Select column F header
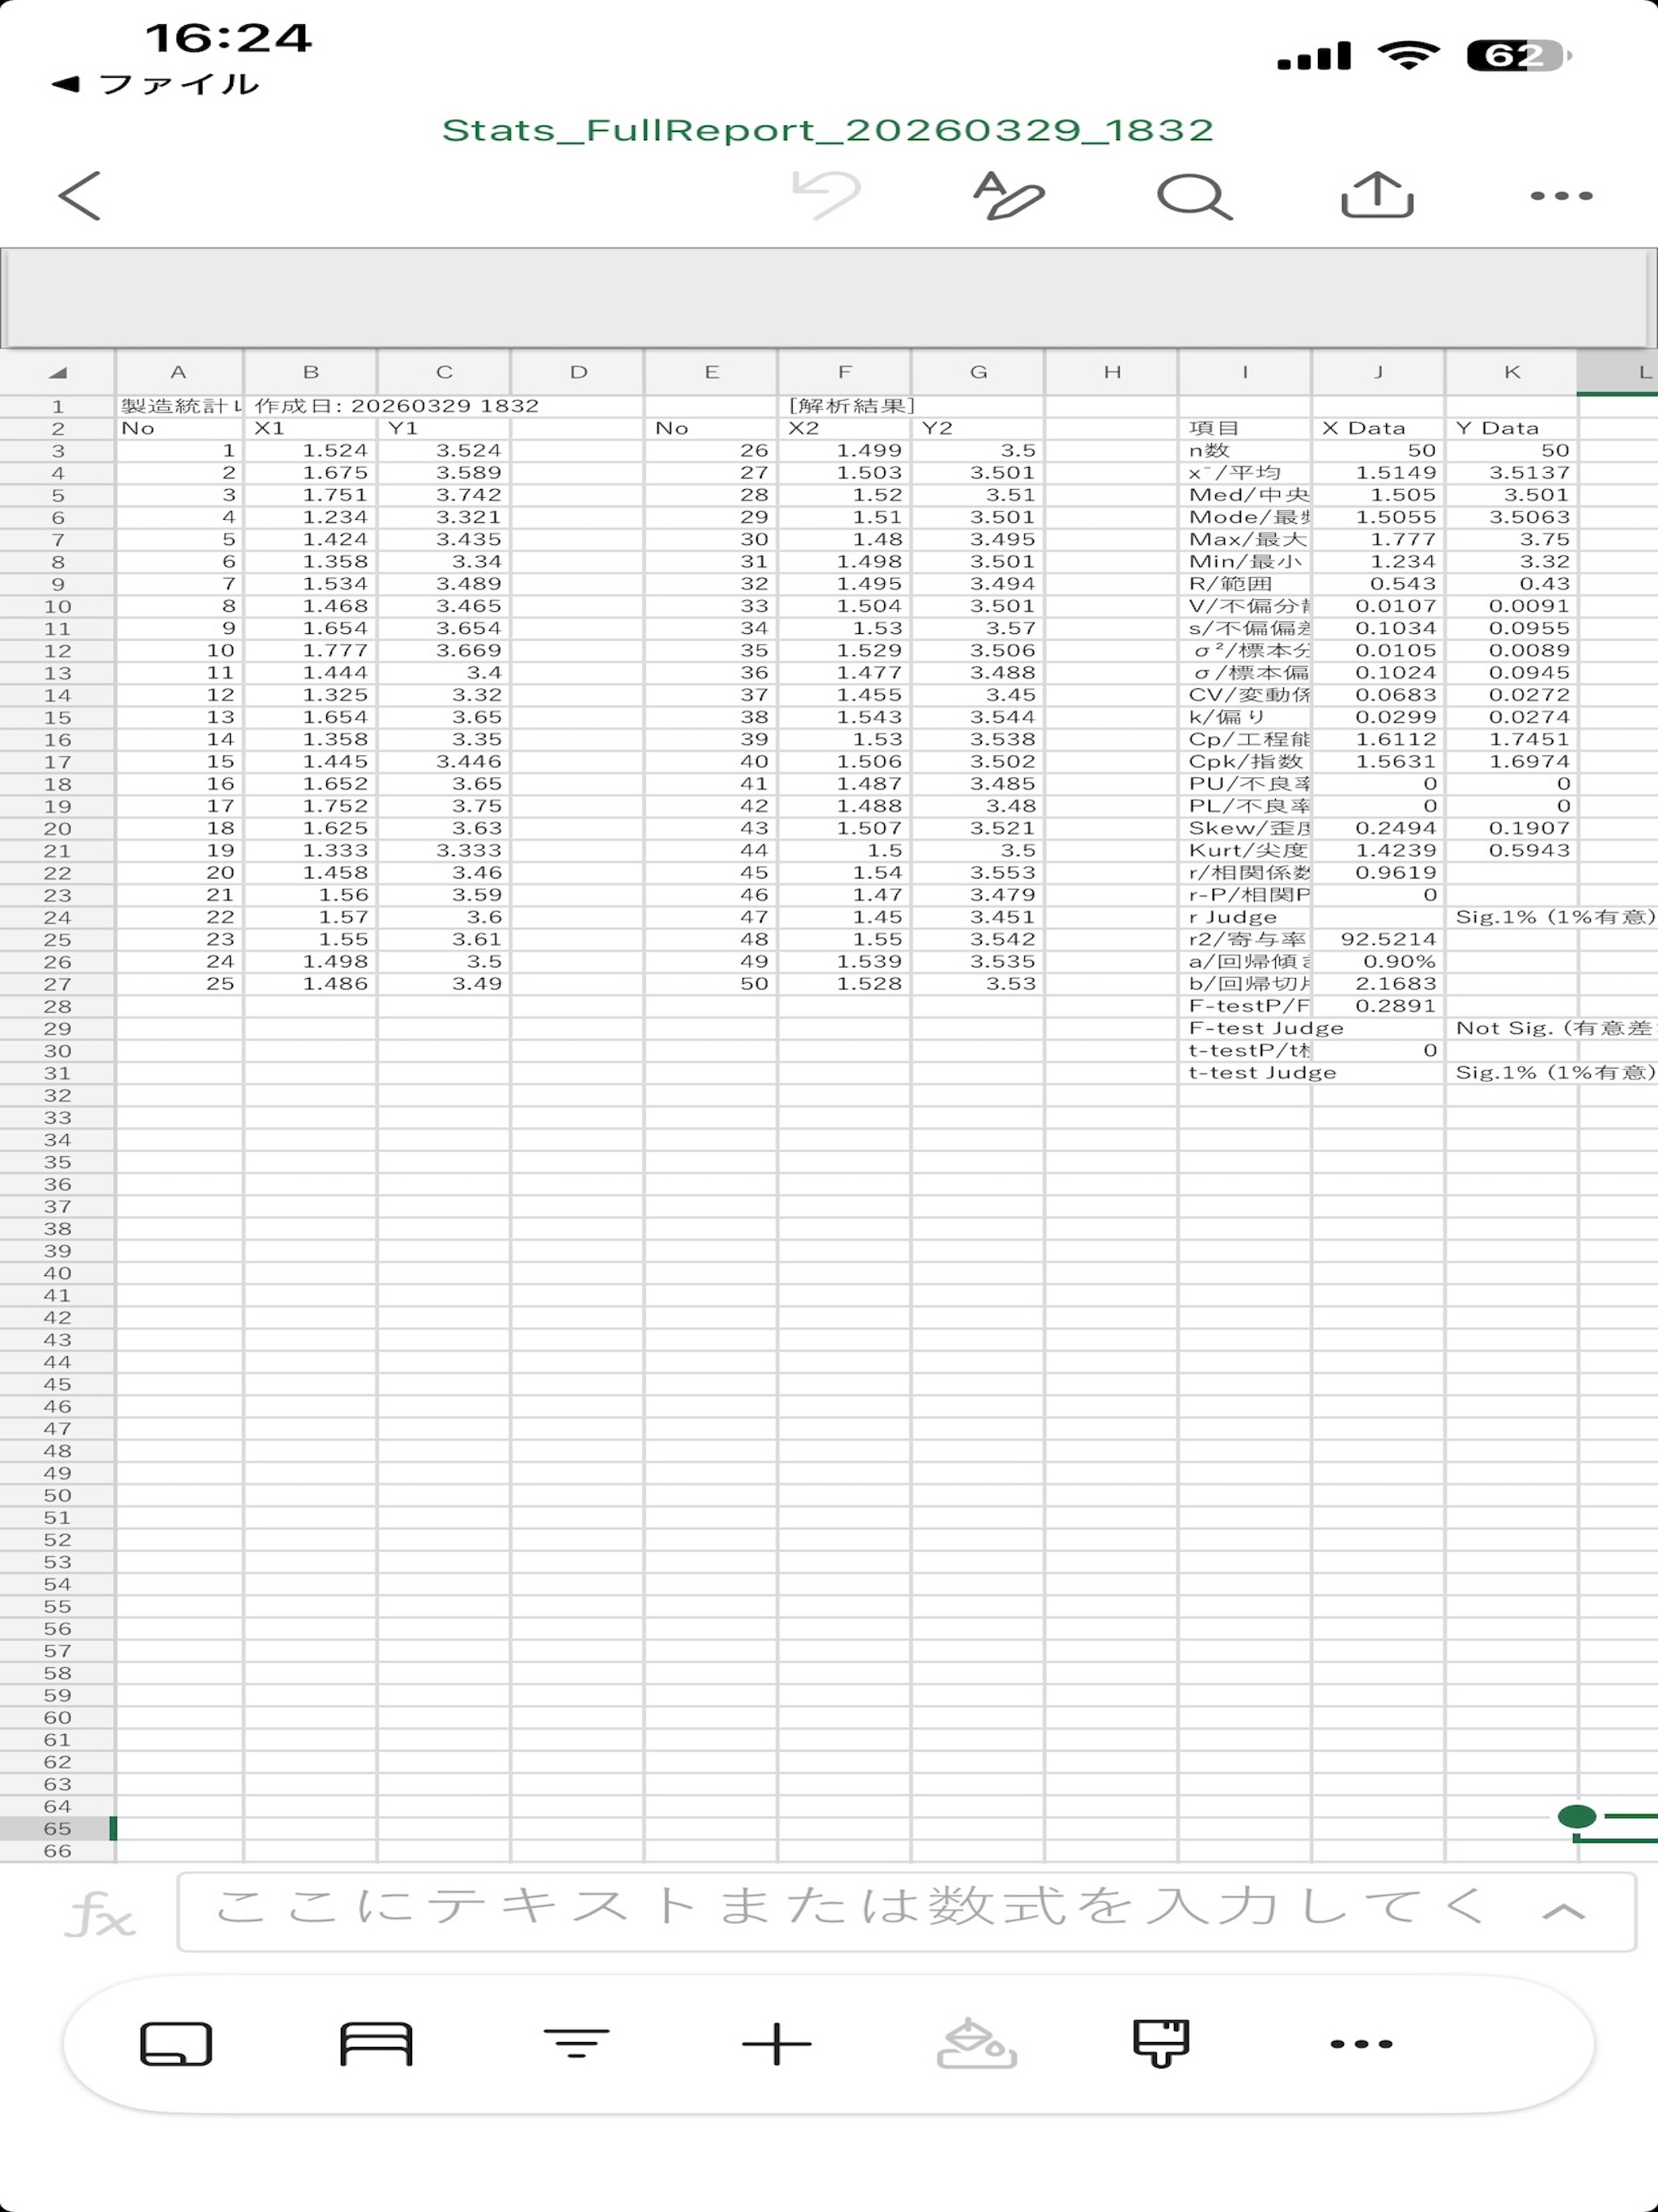Viewport: 1658px width, 2212px height. coord(845,372)
